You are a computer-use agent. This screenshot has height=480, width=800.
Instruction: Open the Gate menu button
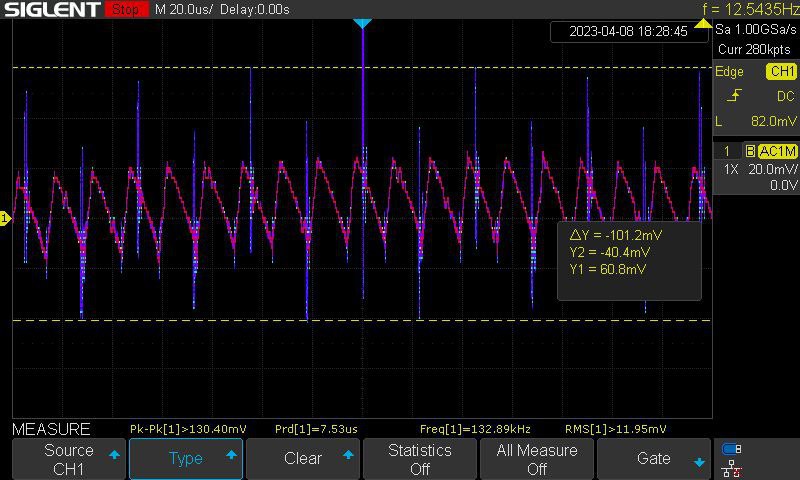point(654,459)
